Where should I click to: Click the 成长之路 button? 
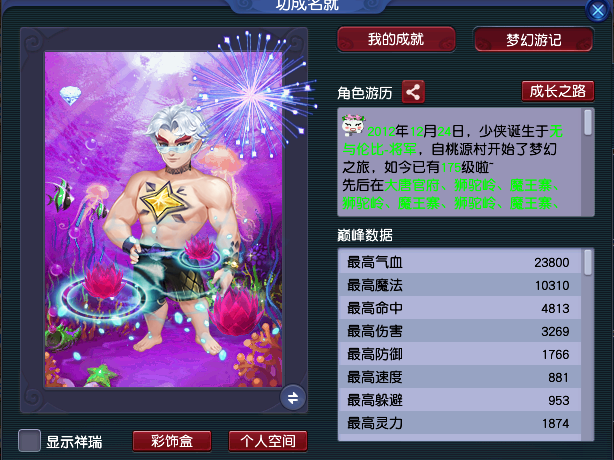[x=558, y=91]
